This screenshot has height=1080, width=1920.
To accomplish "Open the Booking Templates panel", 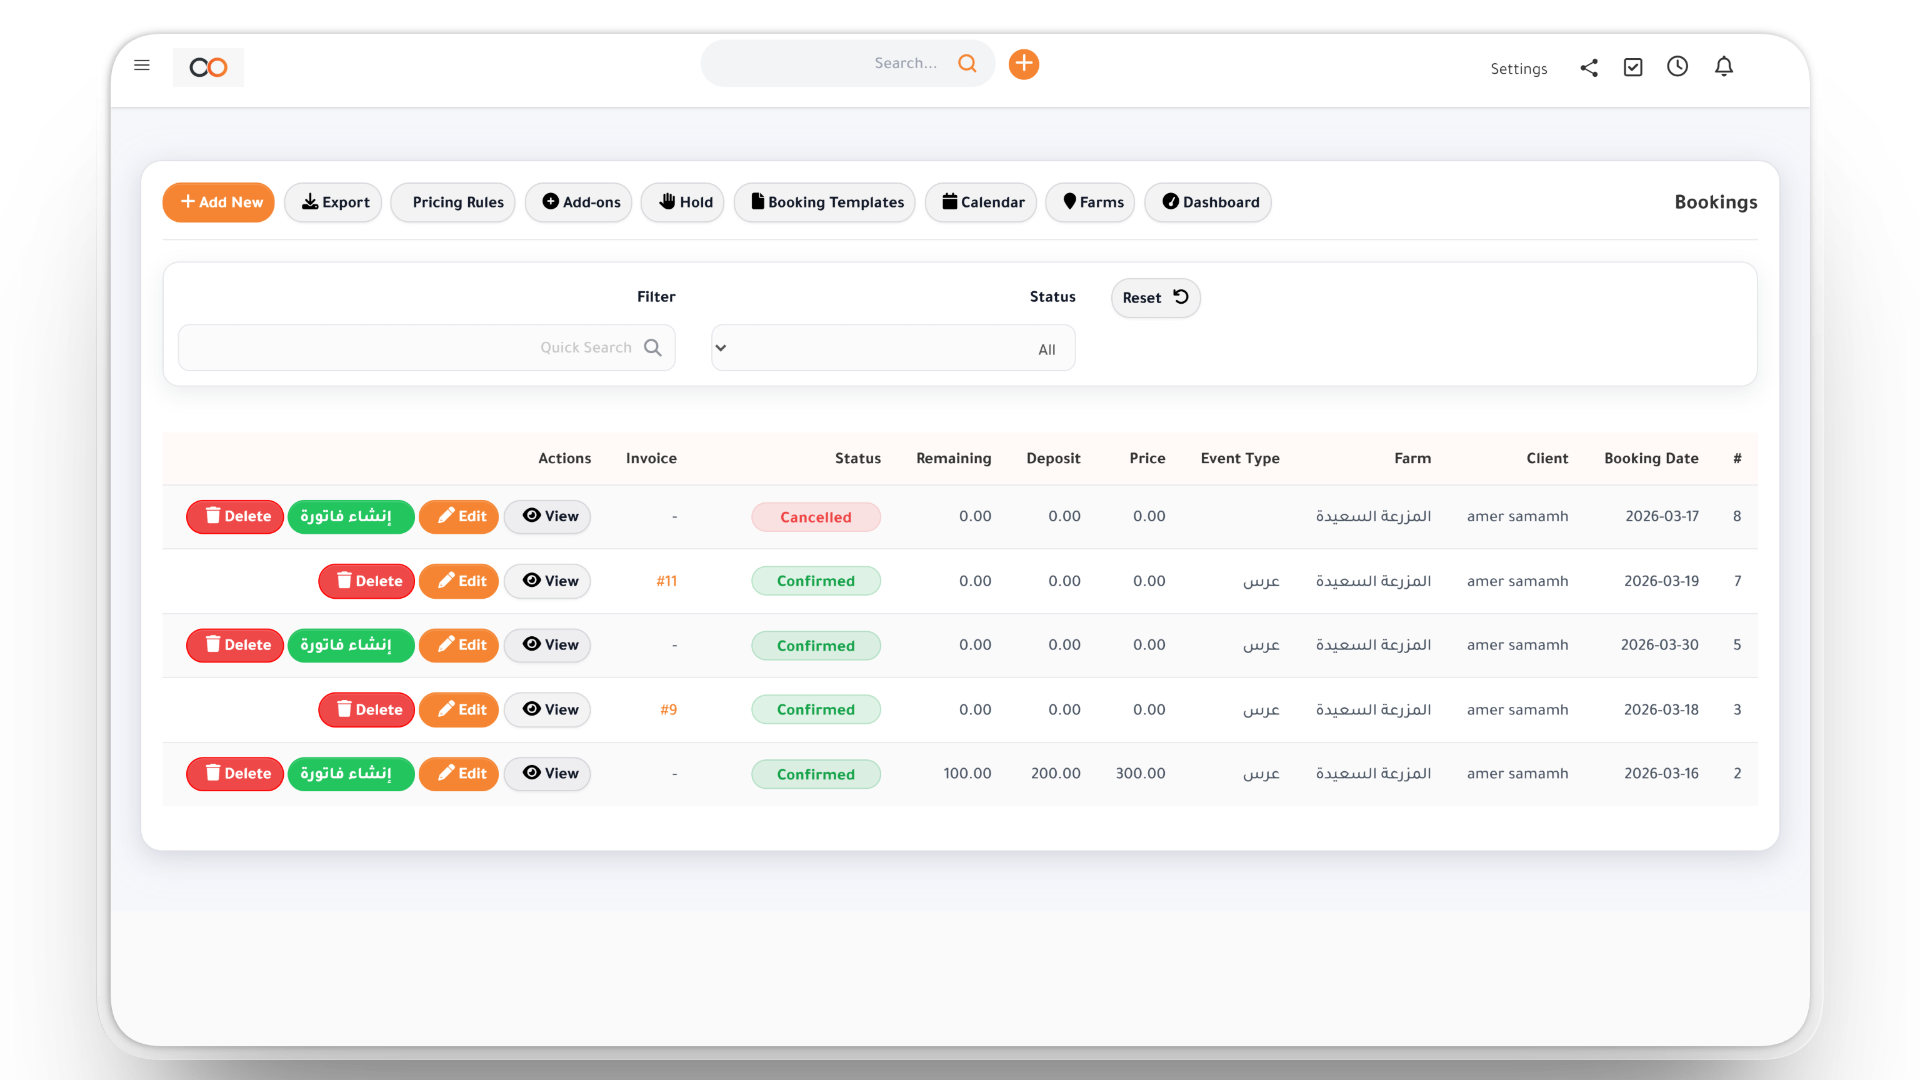I will pyautogui.click(x=824, y=202).
